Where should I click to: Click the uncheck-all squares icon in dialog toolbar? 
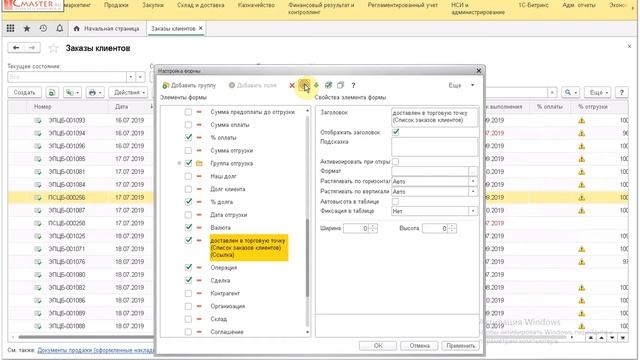340,85
